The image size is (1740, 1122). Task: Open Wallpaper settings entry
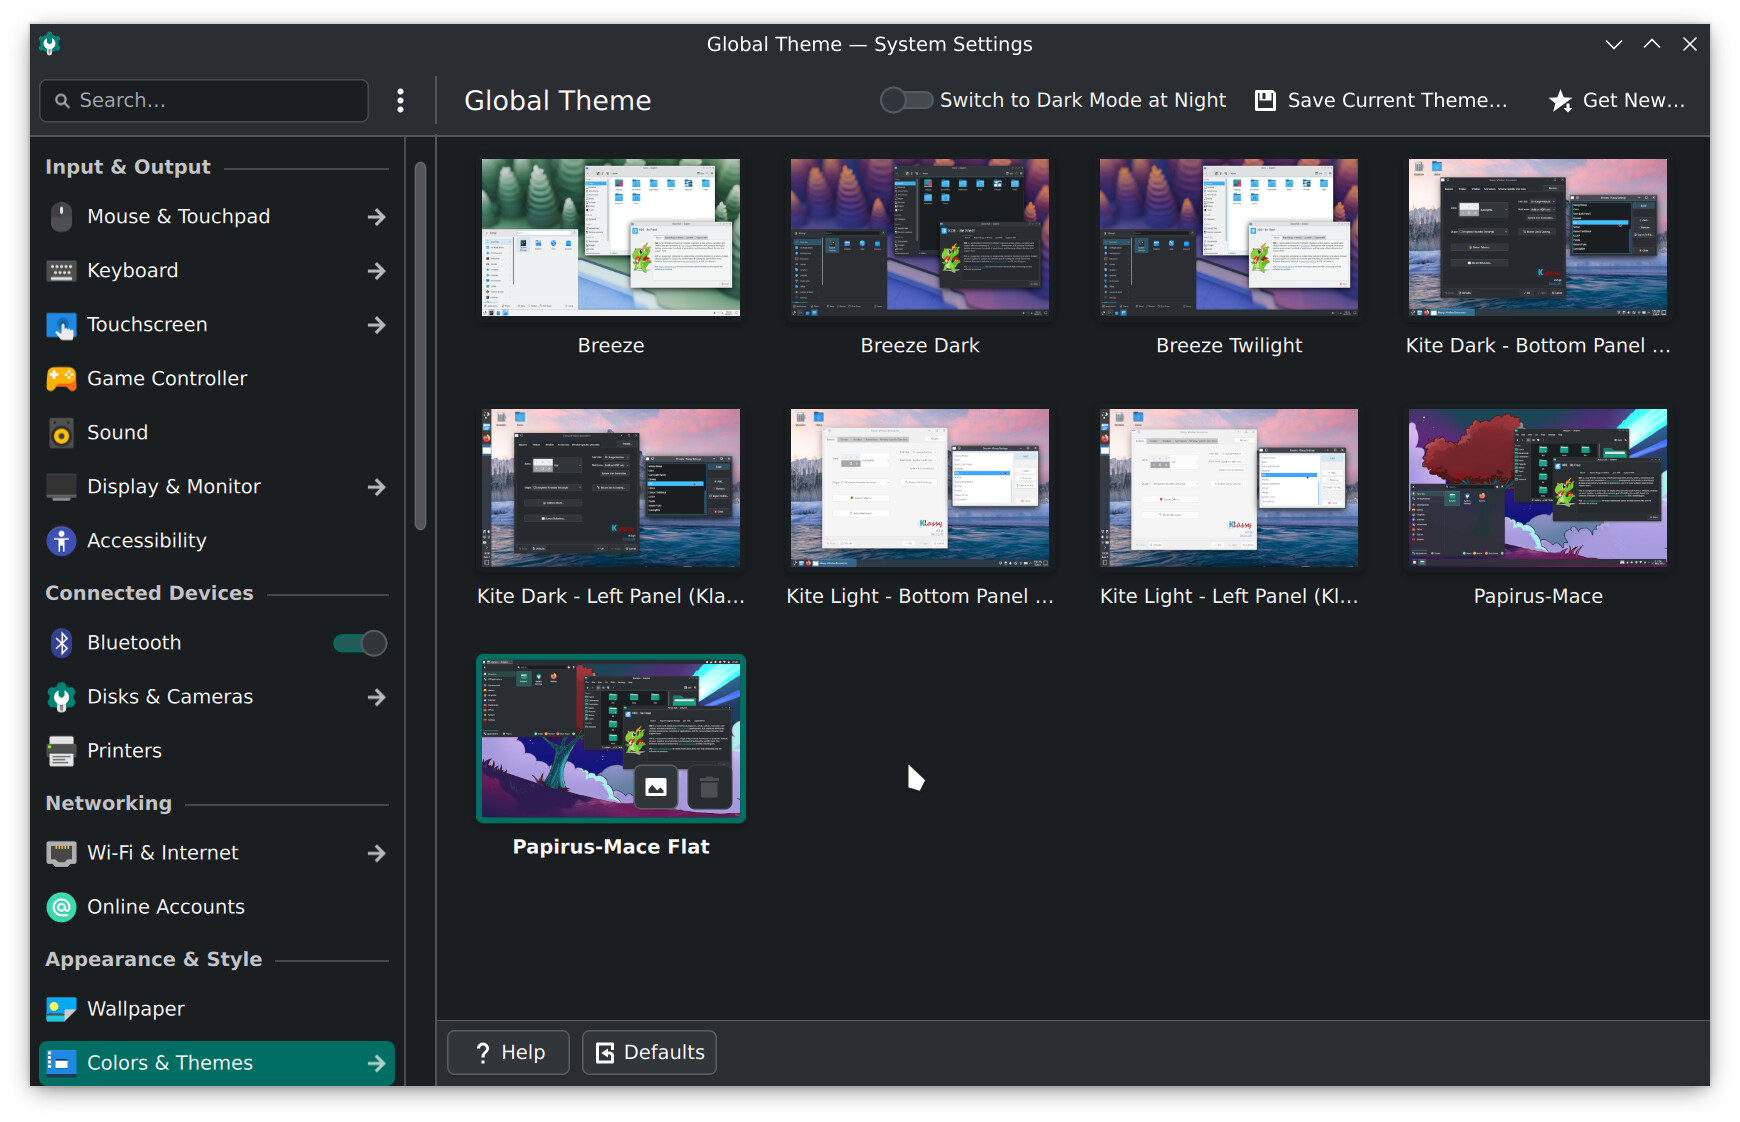point(217,1009)
